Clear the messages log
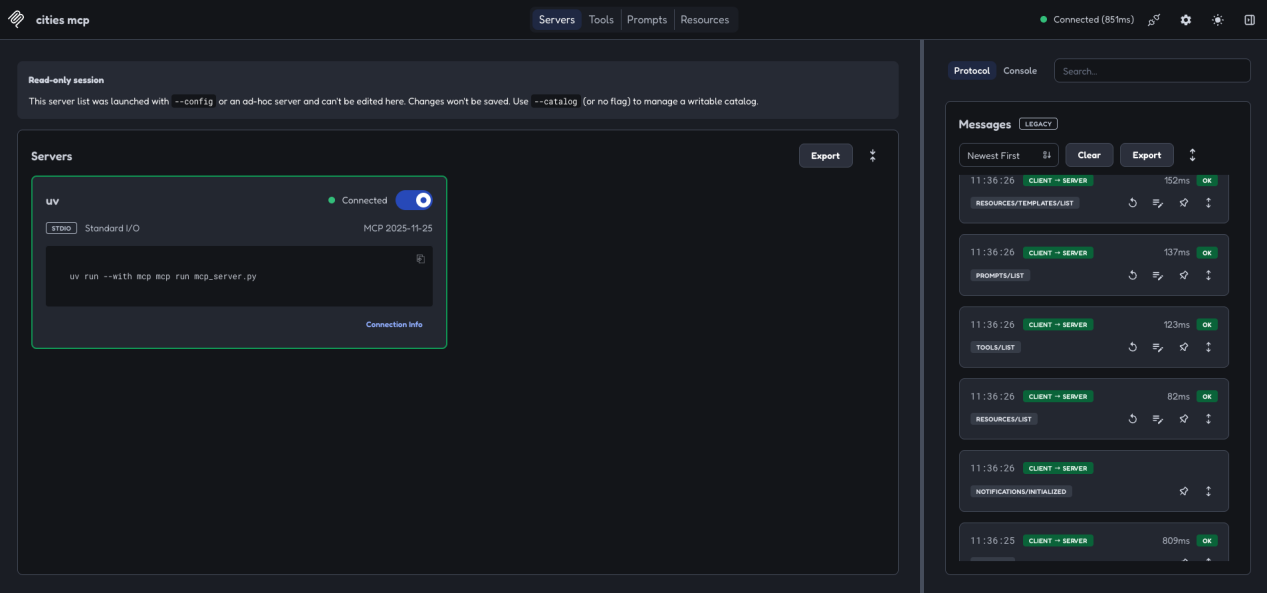The image size is (1267, 593). click(1089, 155)
